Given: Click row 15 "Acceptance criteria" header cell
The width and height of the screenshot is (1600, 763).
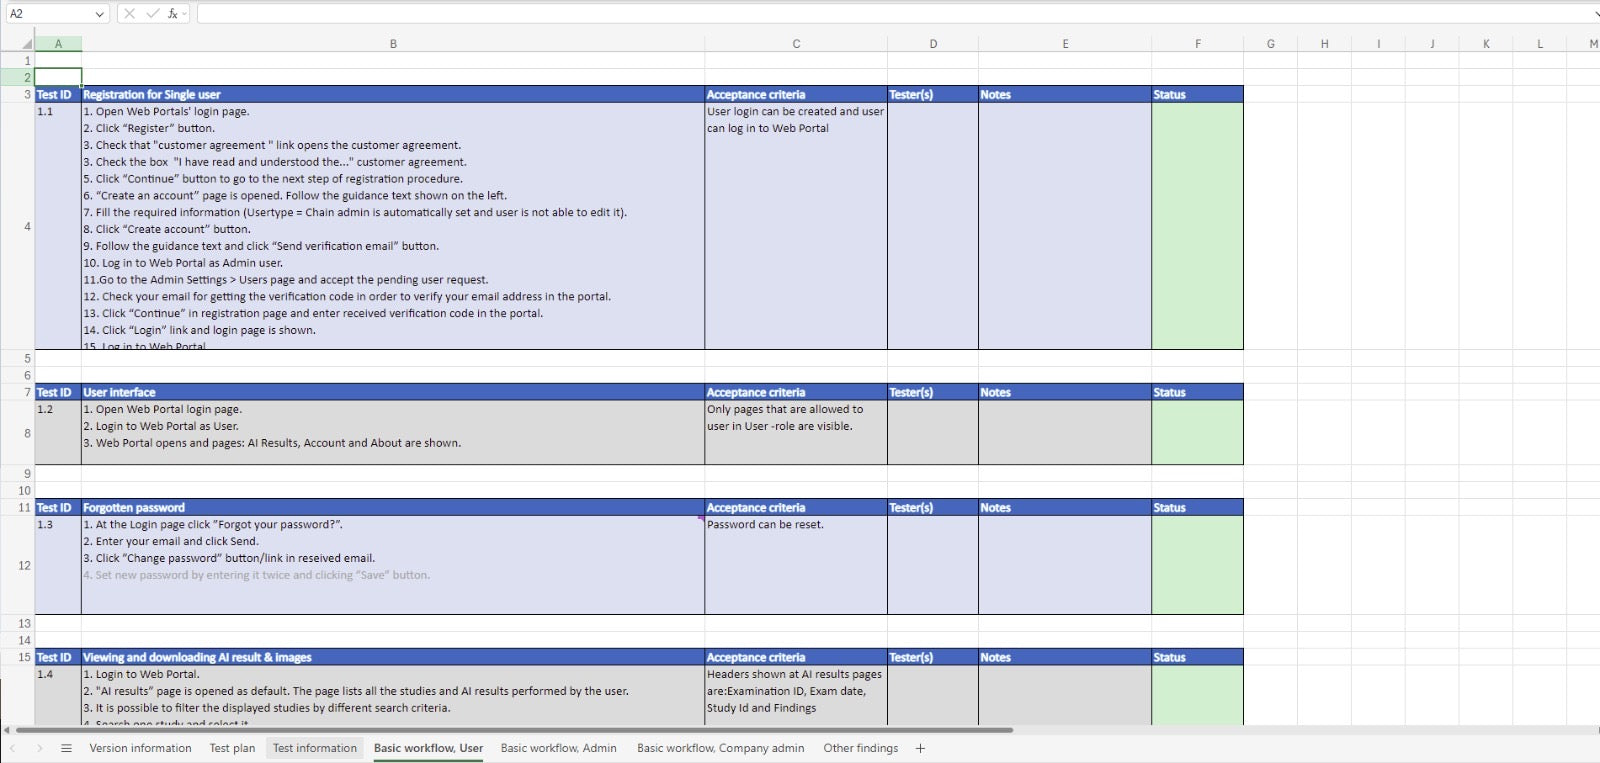Looking at the screenshot, I should point(796,658).
